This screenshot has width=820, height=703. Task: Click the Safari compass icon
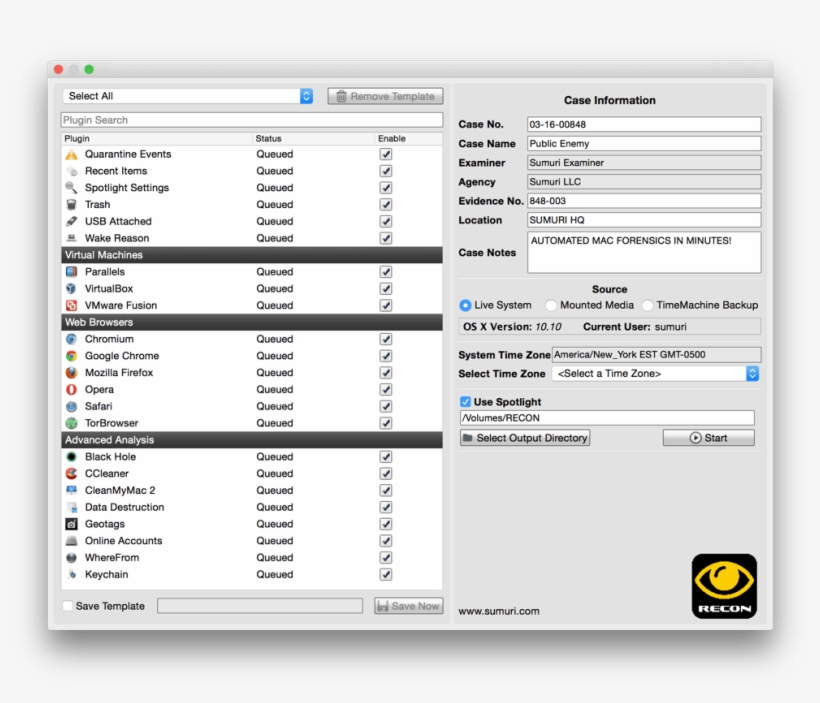pyautogui.click(x=72, y=406)
